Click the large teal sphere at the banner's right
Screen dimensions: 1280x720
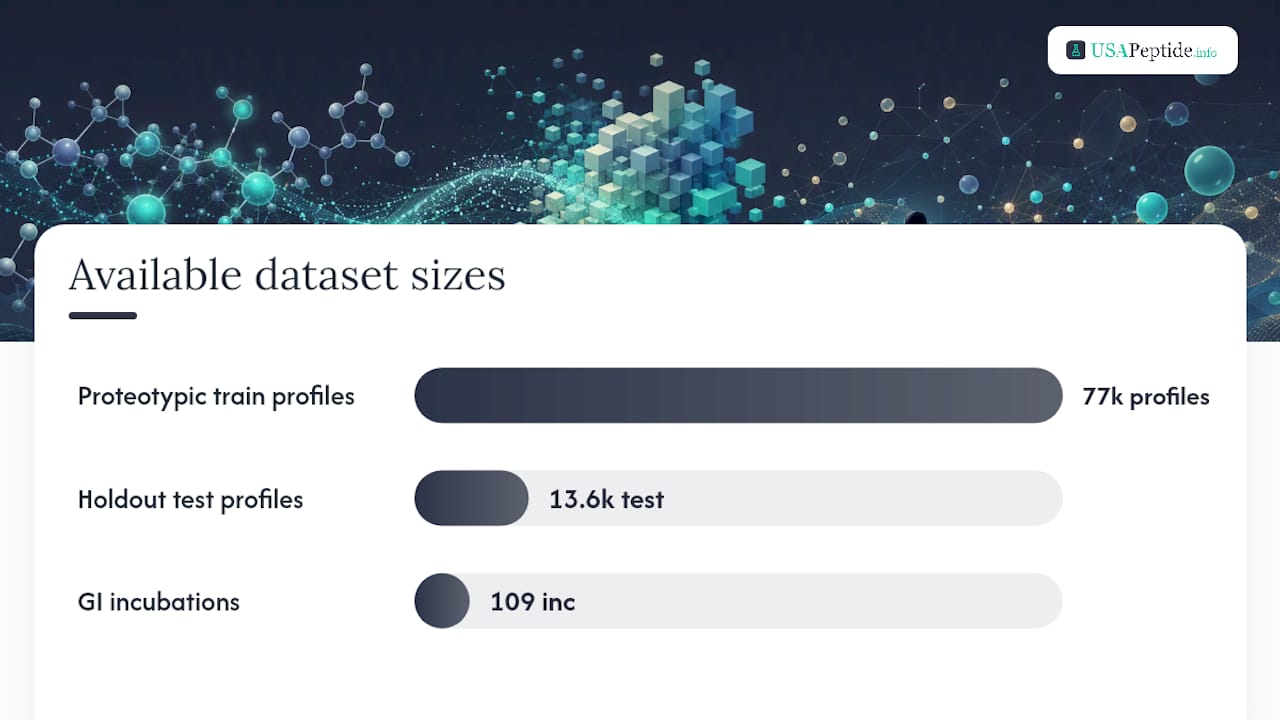[1209, 171]
